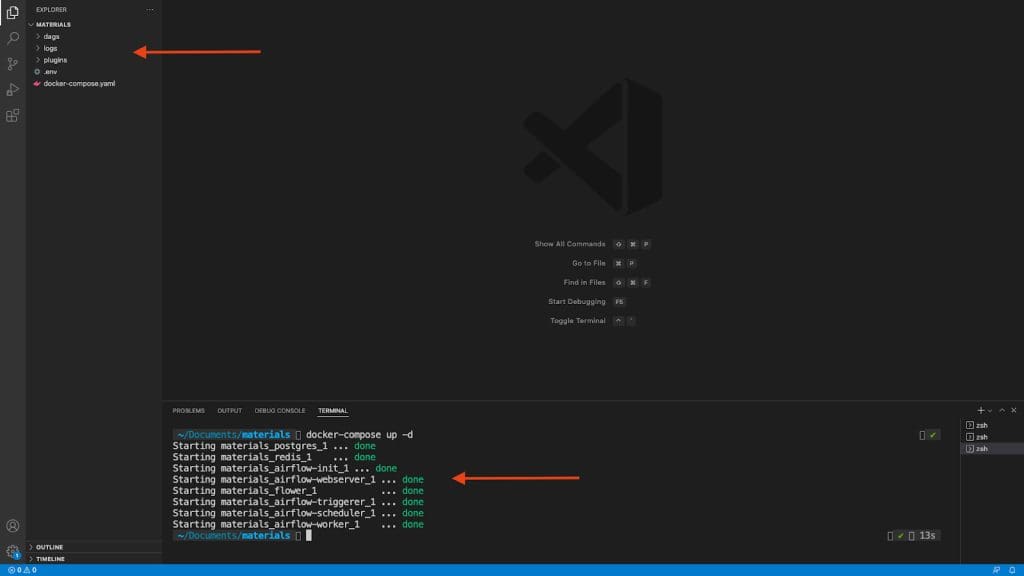The image size is (1024, 576).
Task: Open the Source Control view
Action: tap(13, 64)
